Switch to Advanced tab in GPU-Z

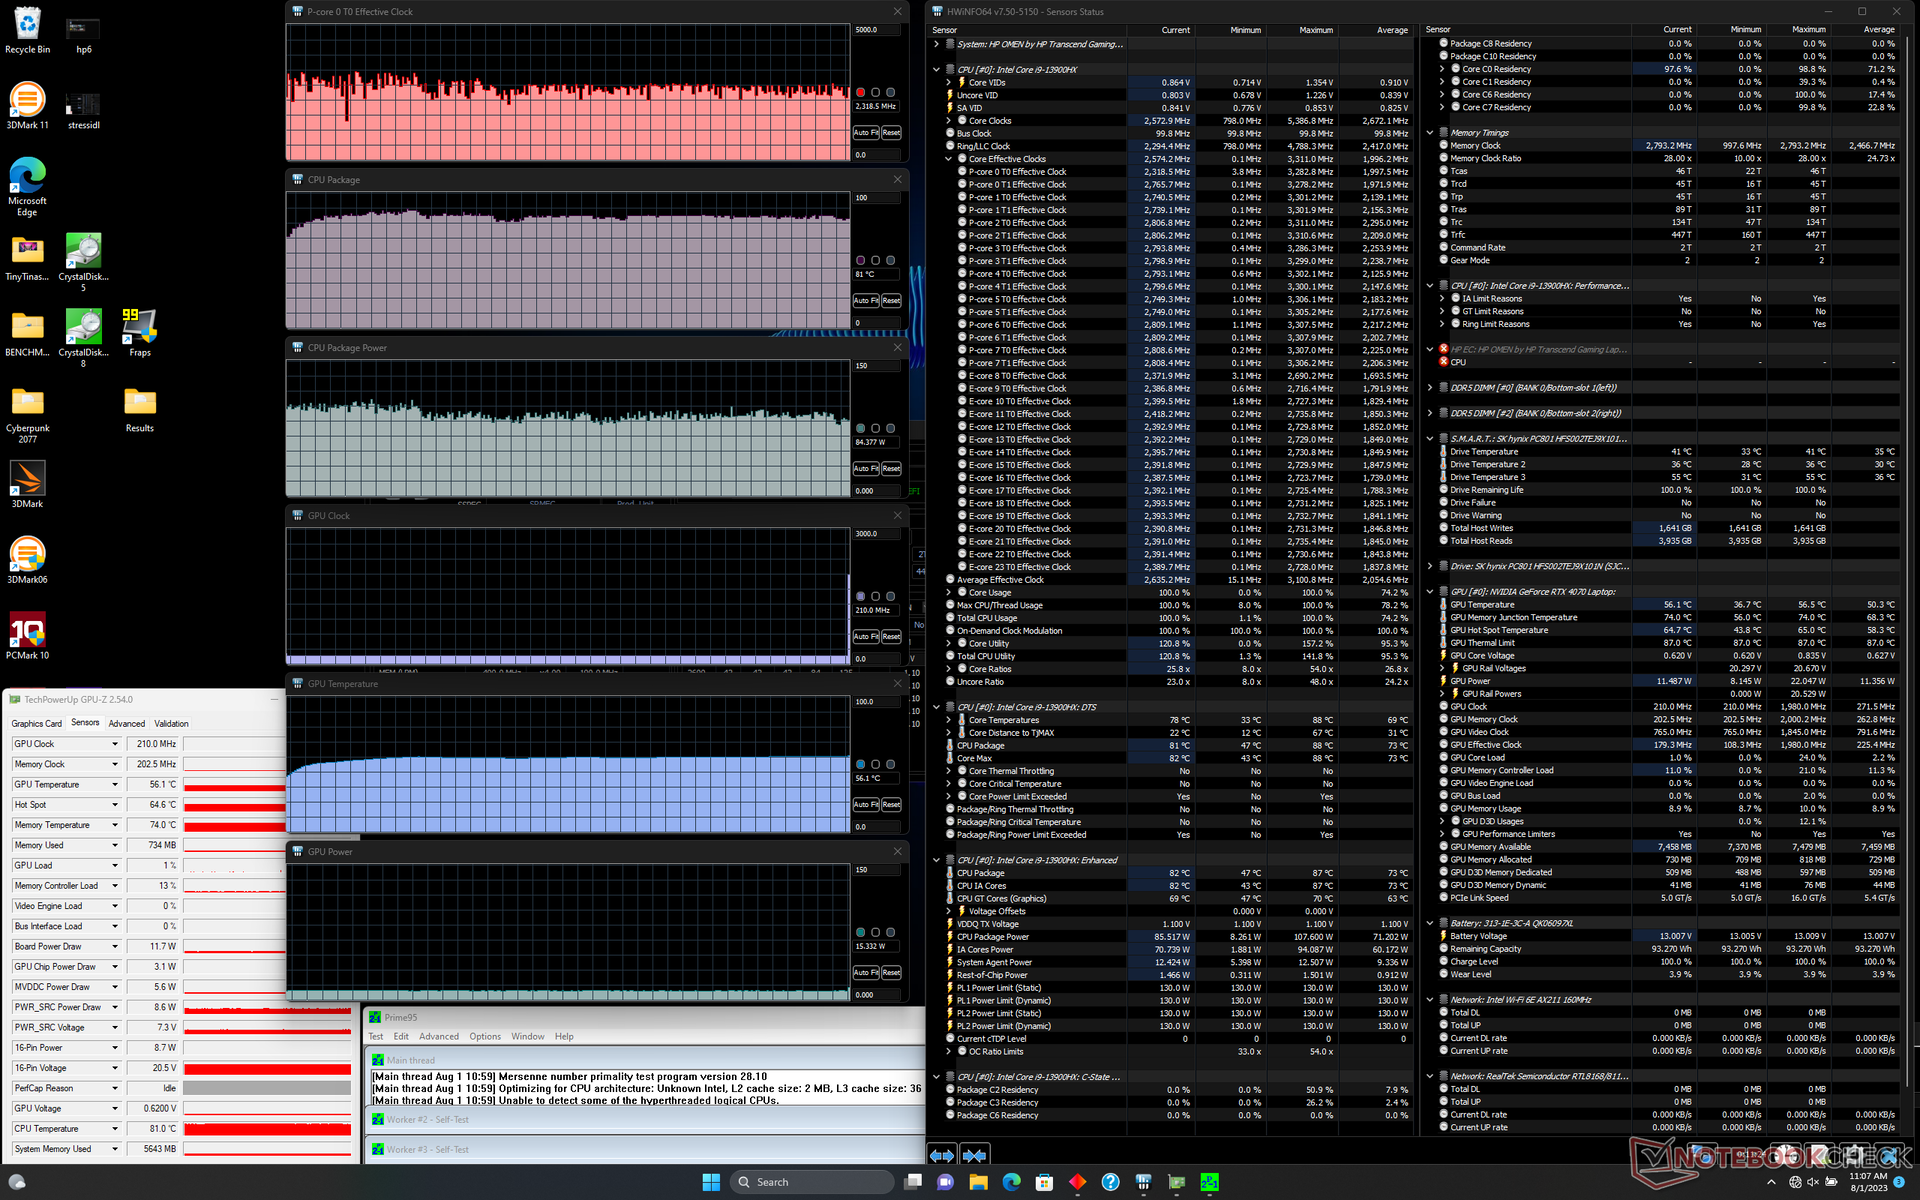tap(127, 723)
